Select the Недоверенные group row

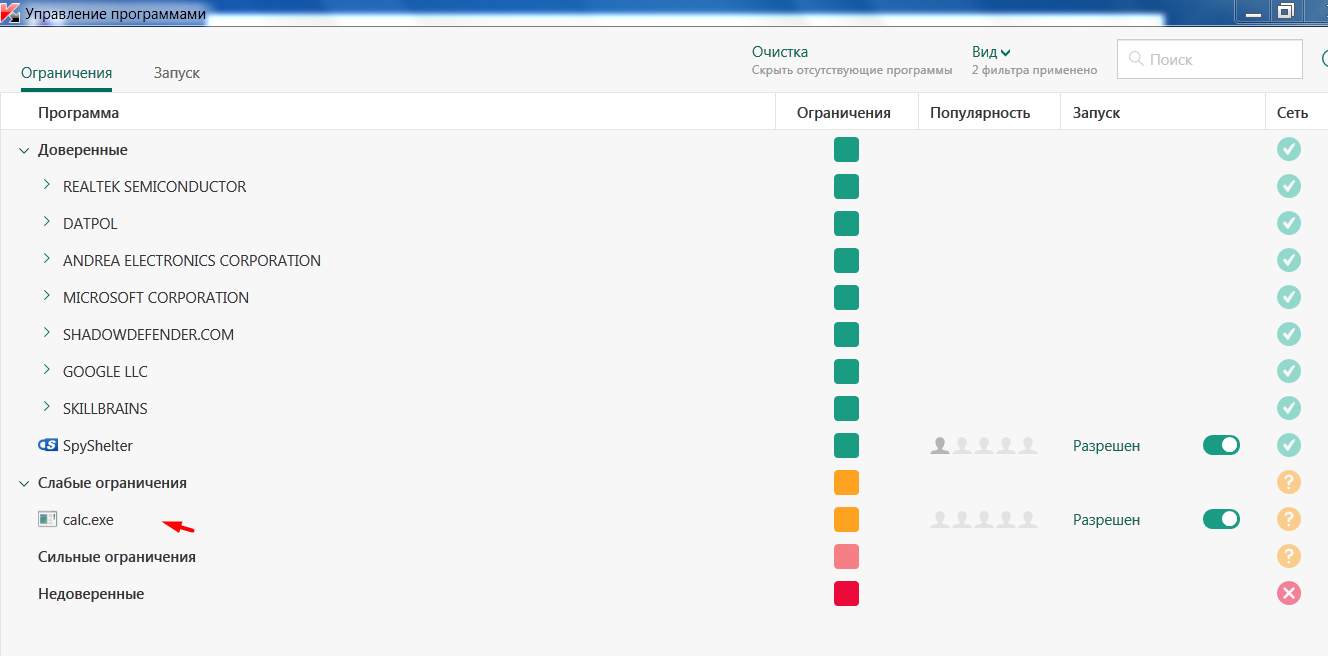[x=664, y=593]
